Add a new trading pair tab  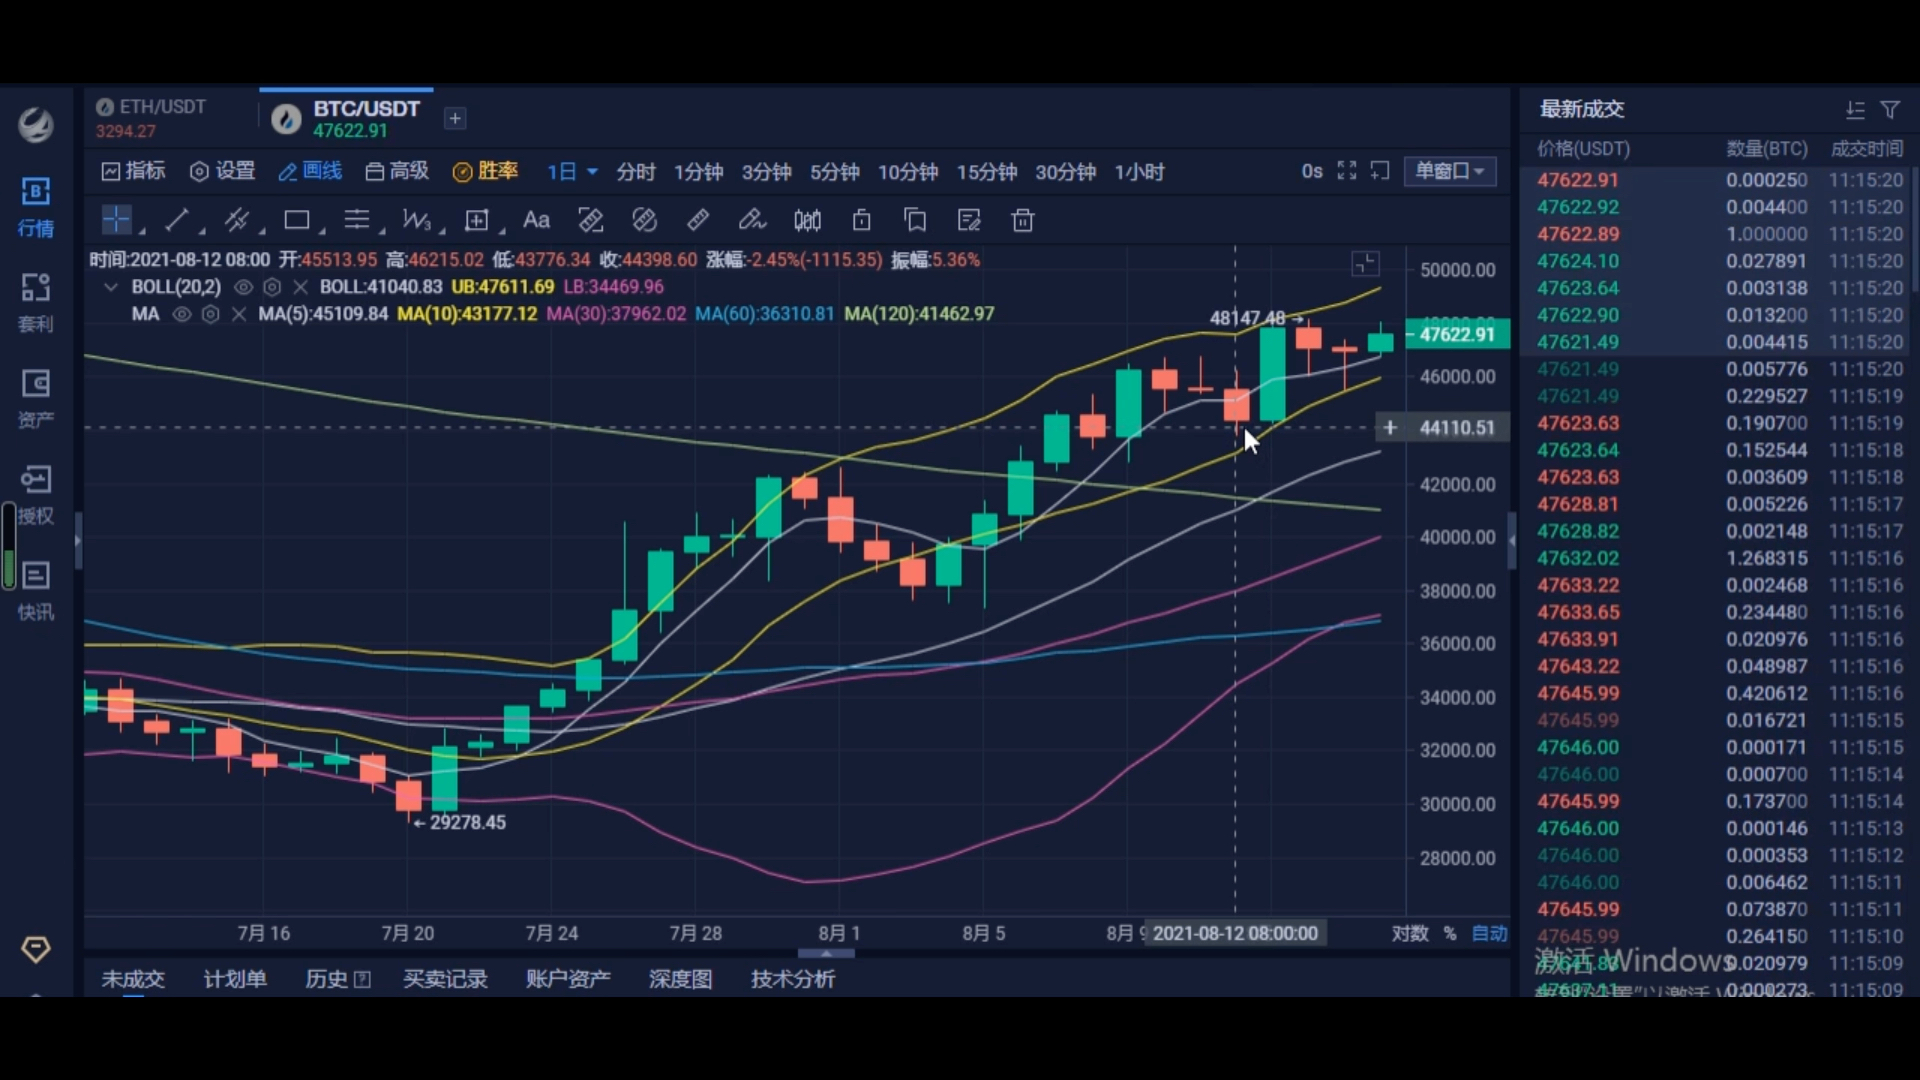(455, 118)
